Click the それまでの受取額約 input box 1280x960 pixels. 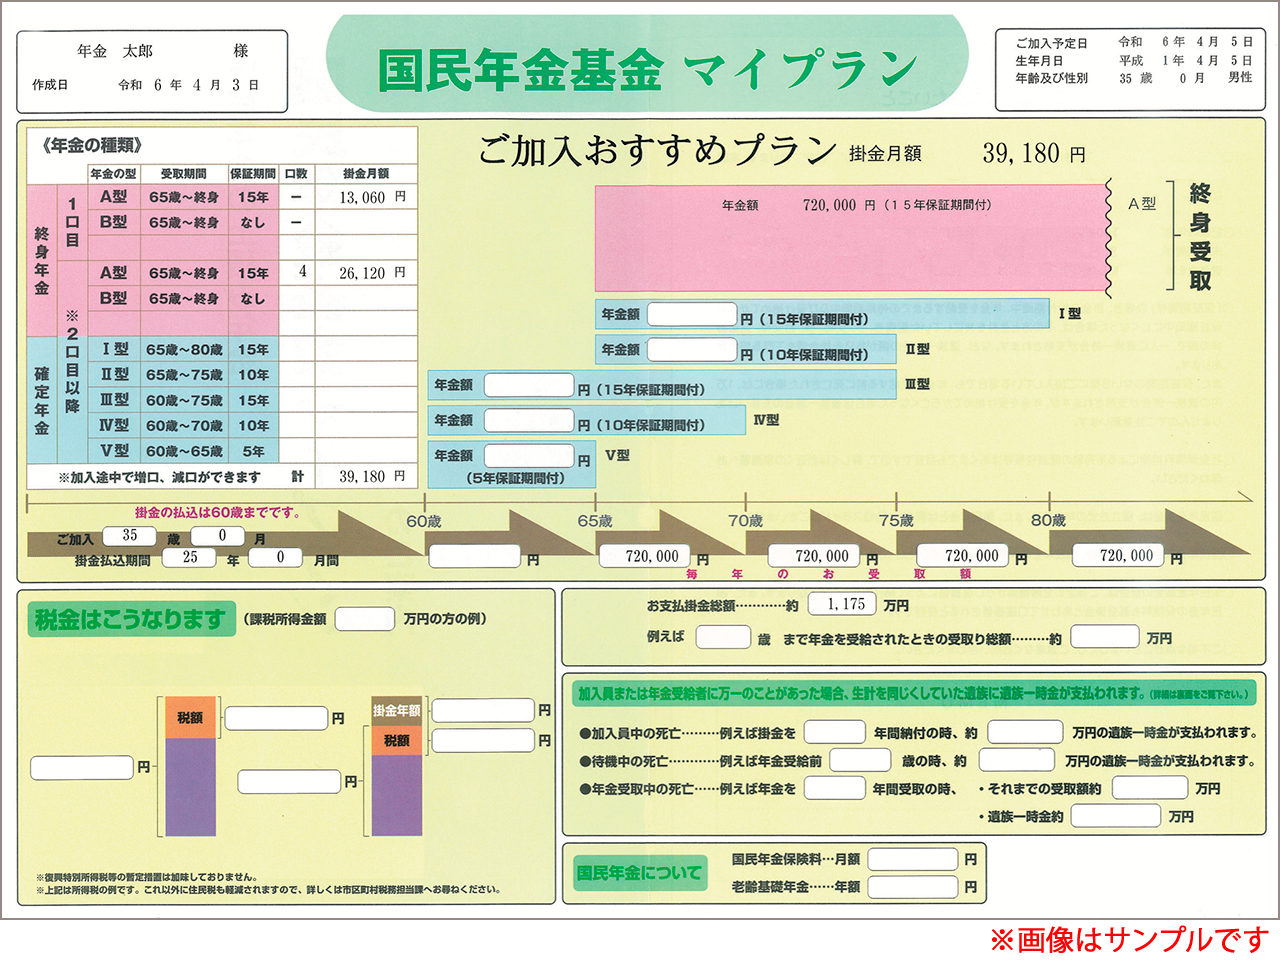(x=1150, y=788)
